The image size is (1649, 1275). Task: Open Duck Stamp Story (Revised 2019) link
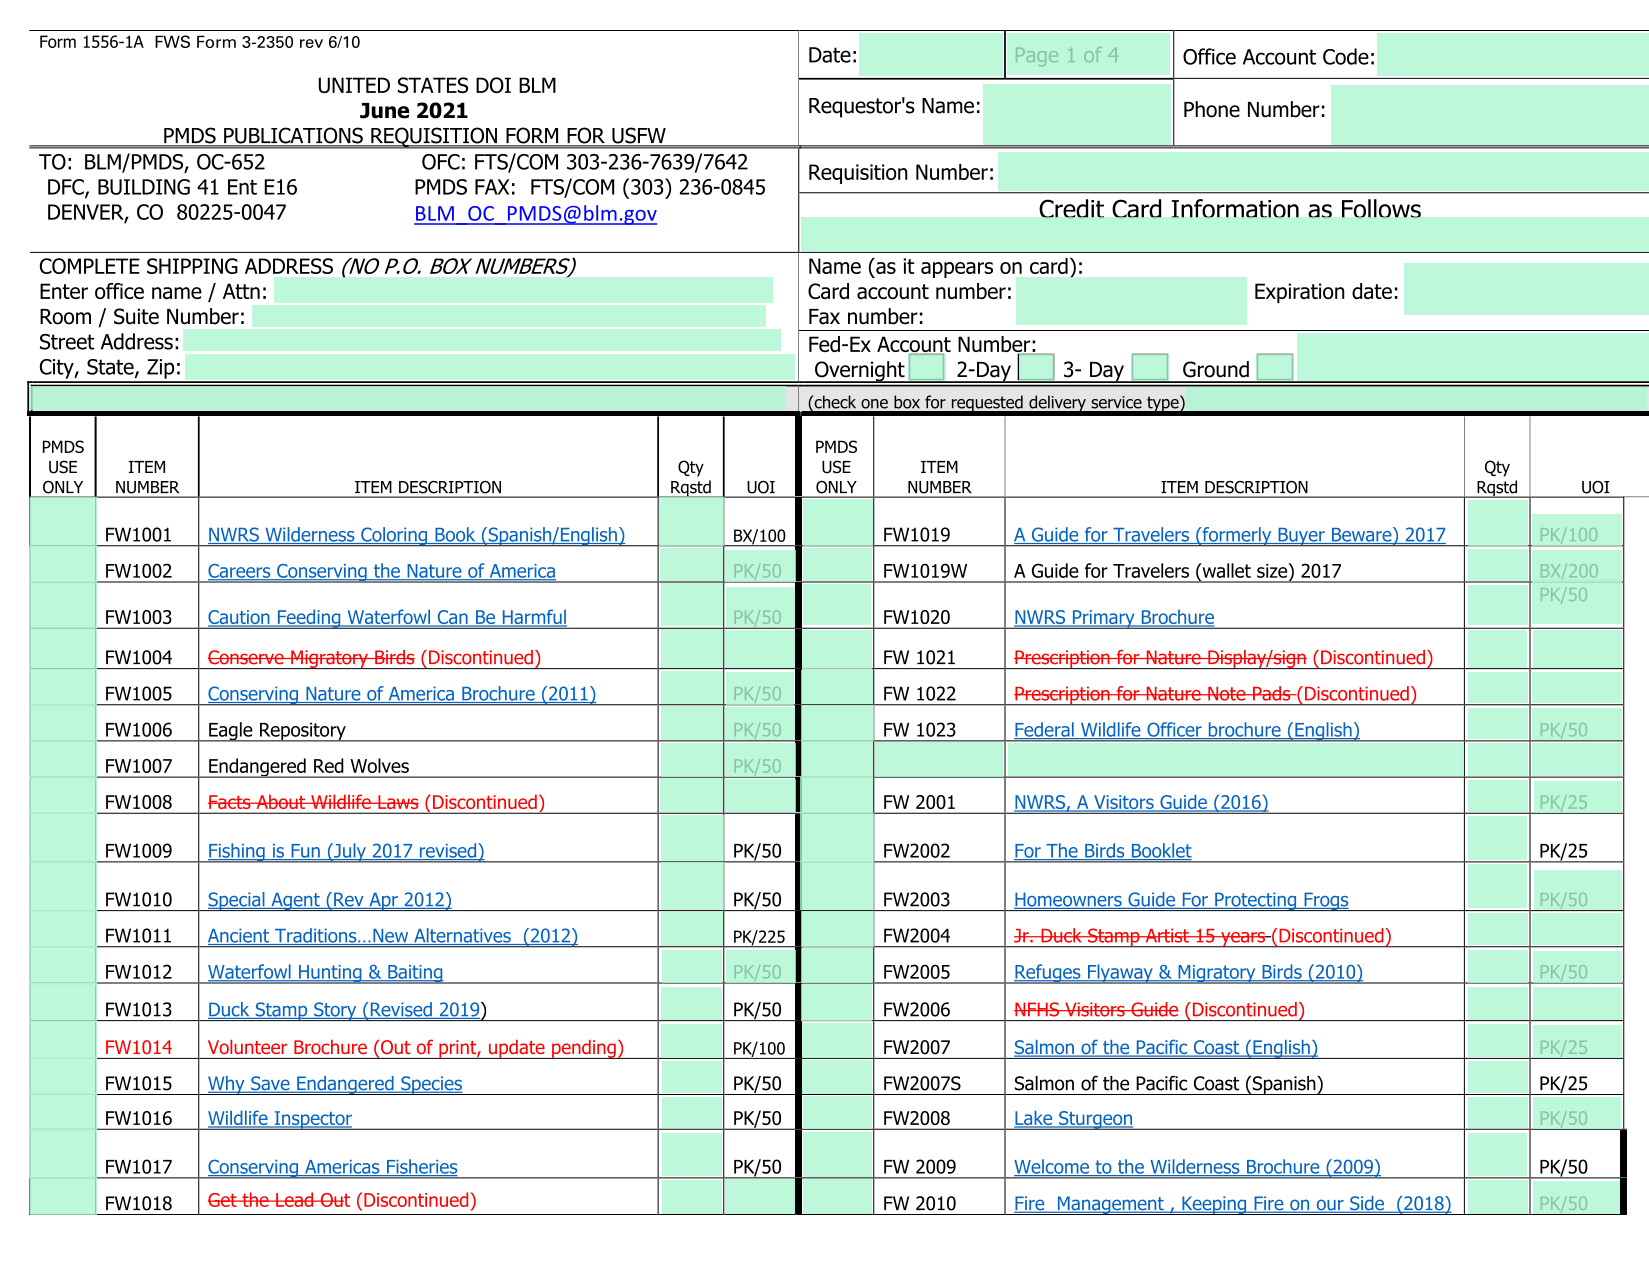click(345, 1010)
